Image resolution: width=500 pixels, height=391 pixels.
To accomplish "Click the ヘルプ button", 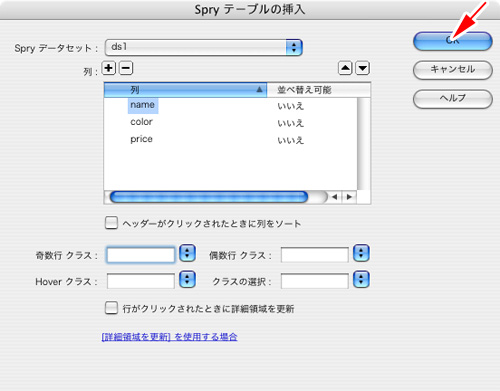I will [x=453, y=98].
